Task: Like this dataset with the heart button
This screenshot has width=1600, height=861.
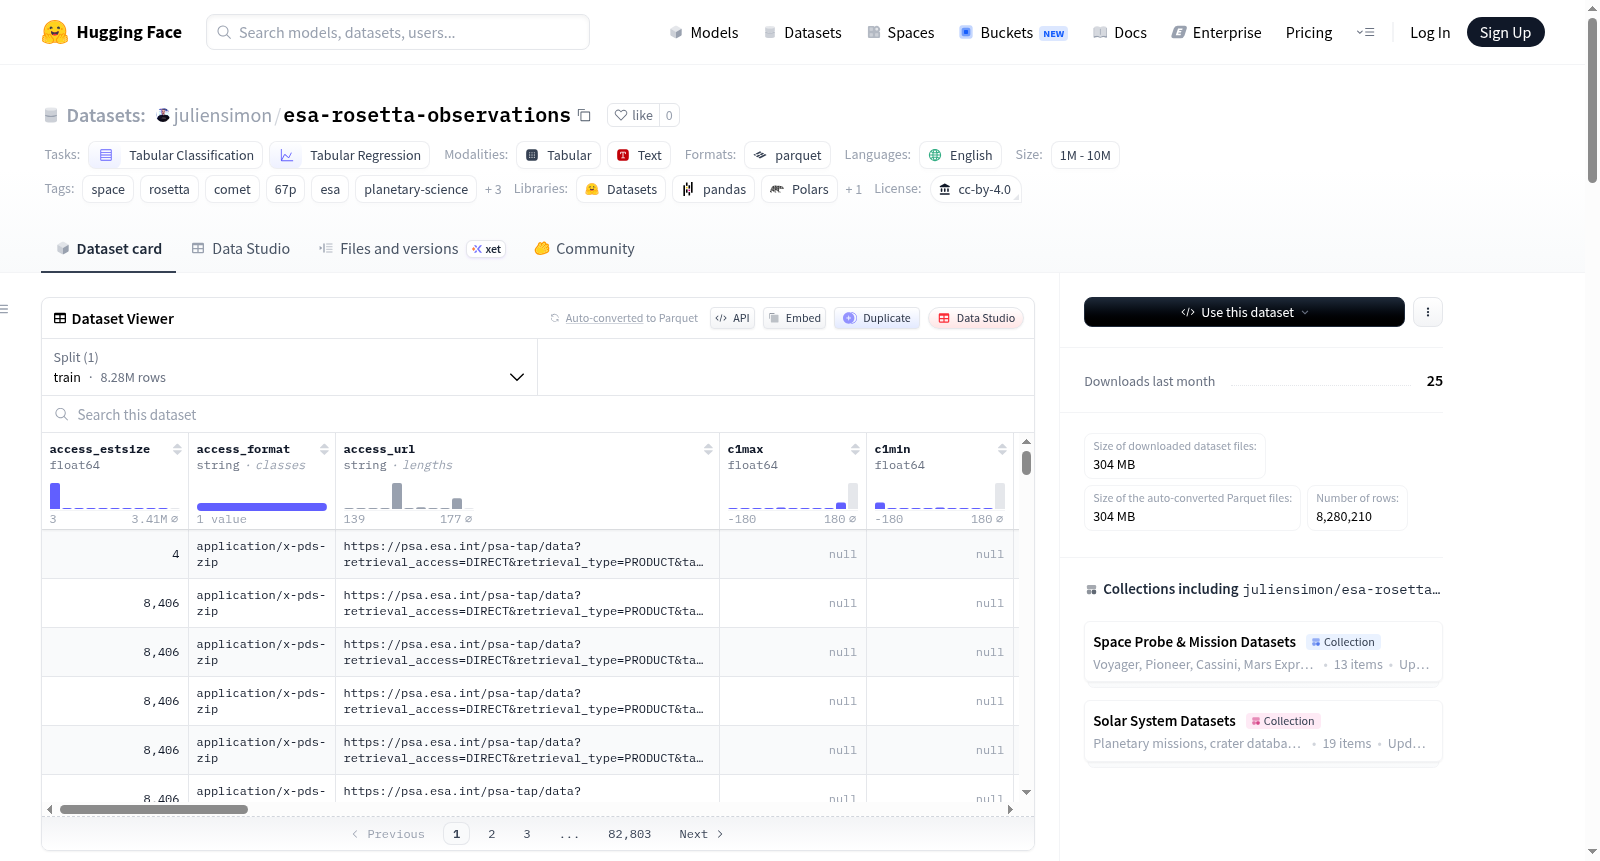Action: coord(633,115)
